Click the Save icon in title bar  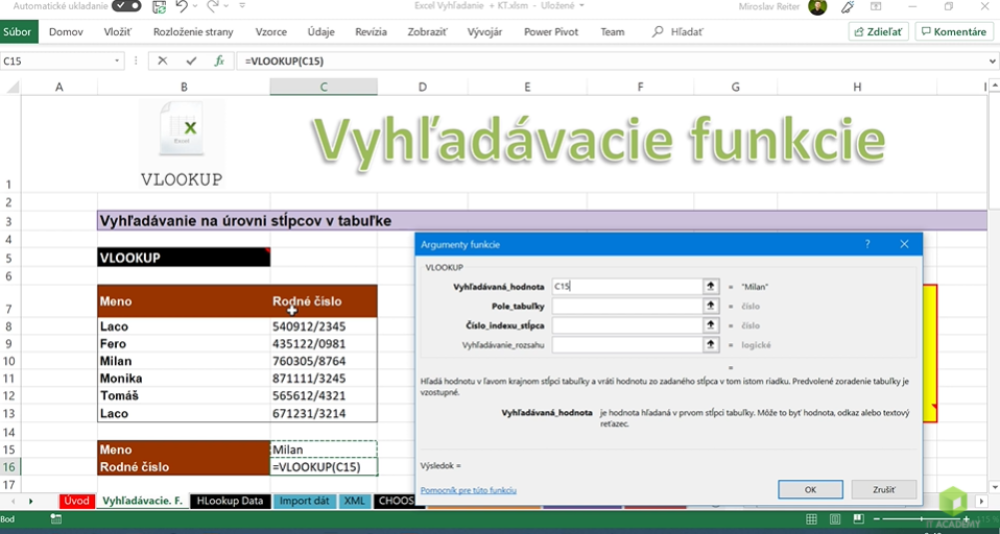[160, 7]
